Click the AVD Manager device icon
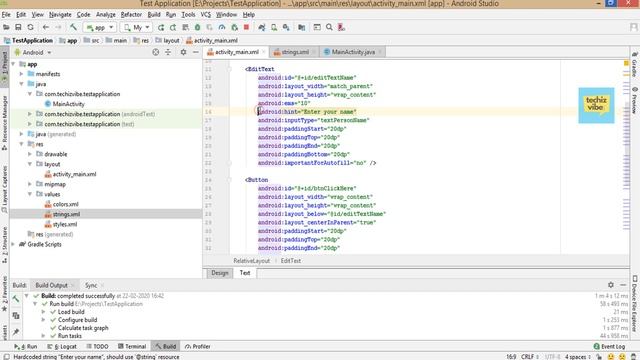 tap(274, 27)
